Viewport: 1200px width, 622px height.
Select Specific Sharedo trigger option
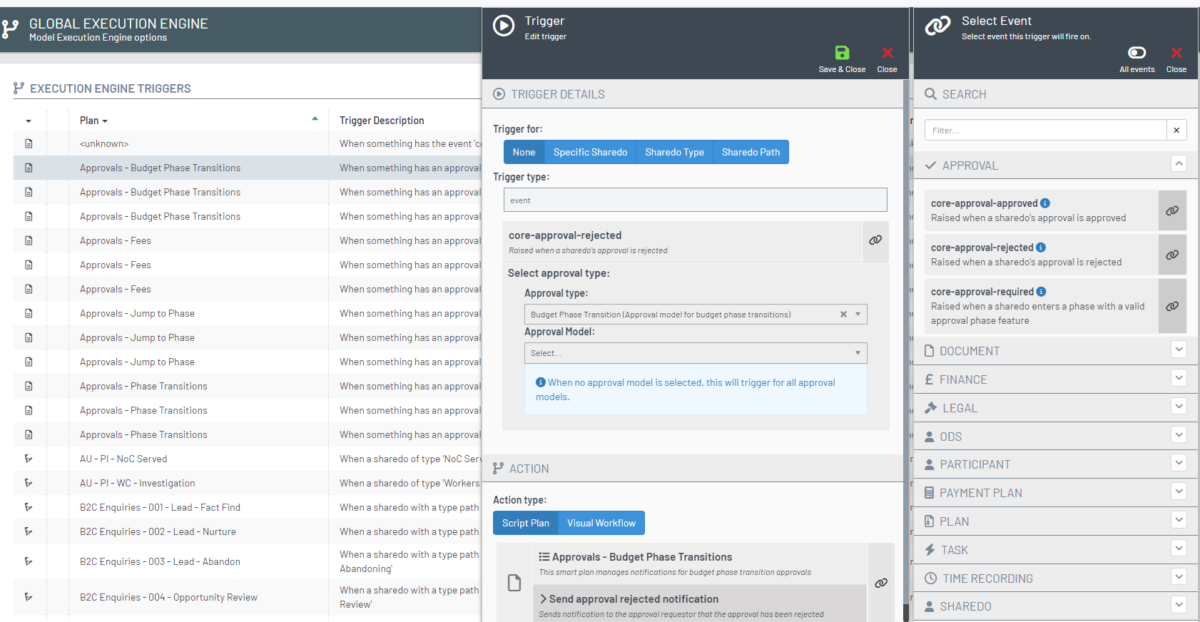590,152
